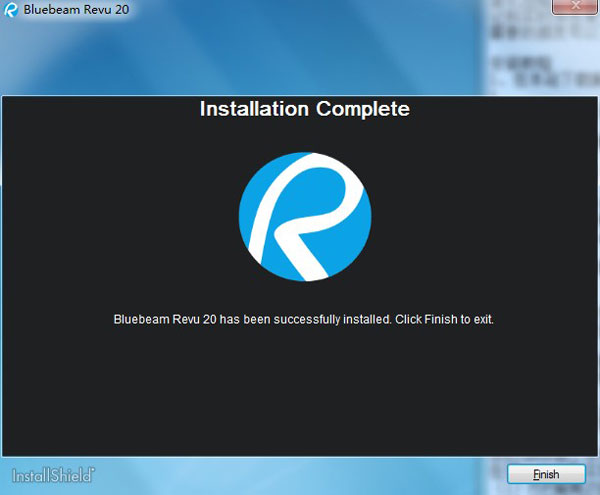Click the 'Bluebeam Revu 20' window title text
Image resolution: width=600 pixels, height=495 pixels.
click(76, 10)
